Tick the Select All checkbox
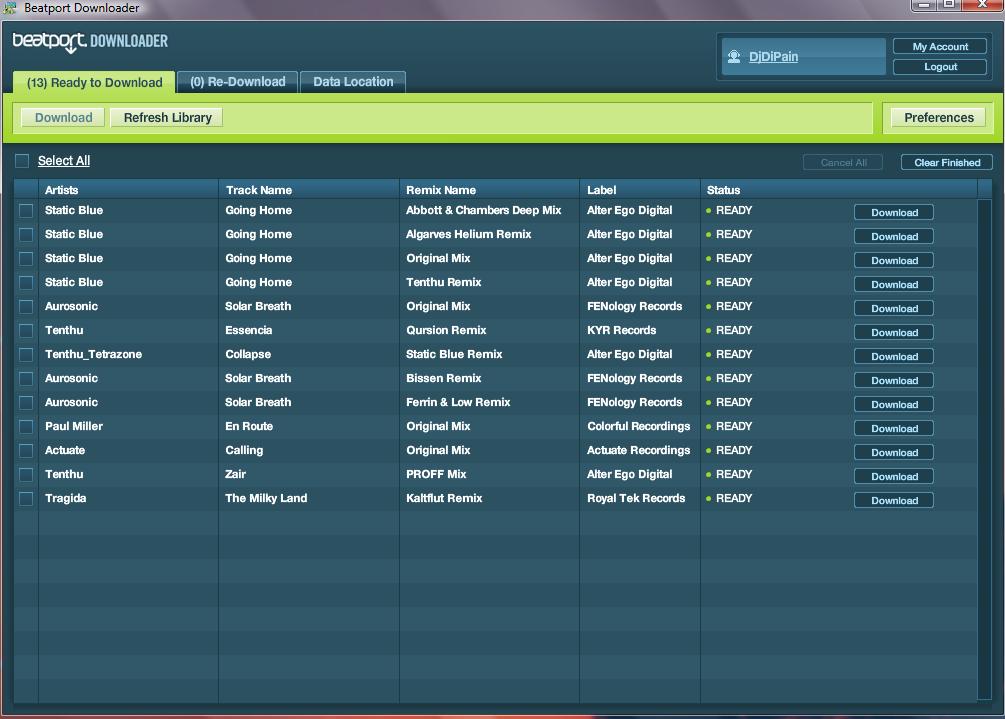This screenshot has height=719, width=1005. [x=22, y=161]
